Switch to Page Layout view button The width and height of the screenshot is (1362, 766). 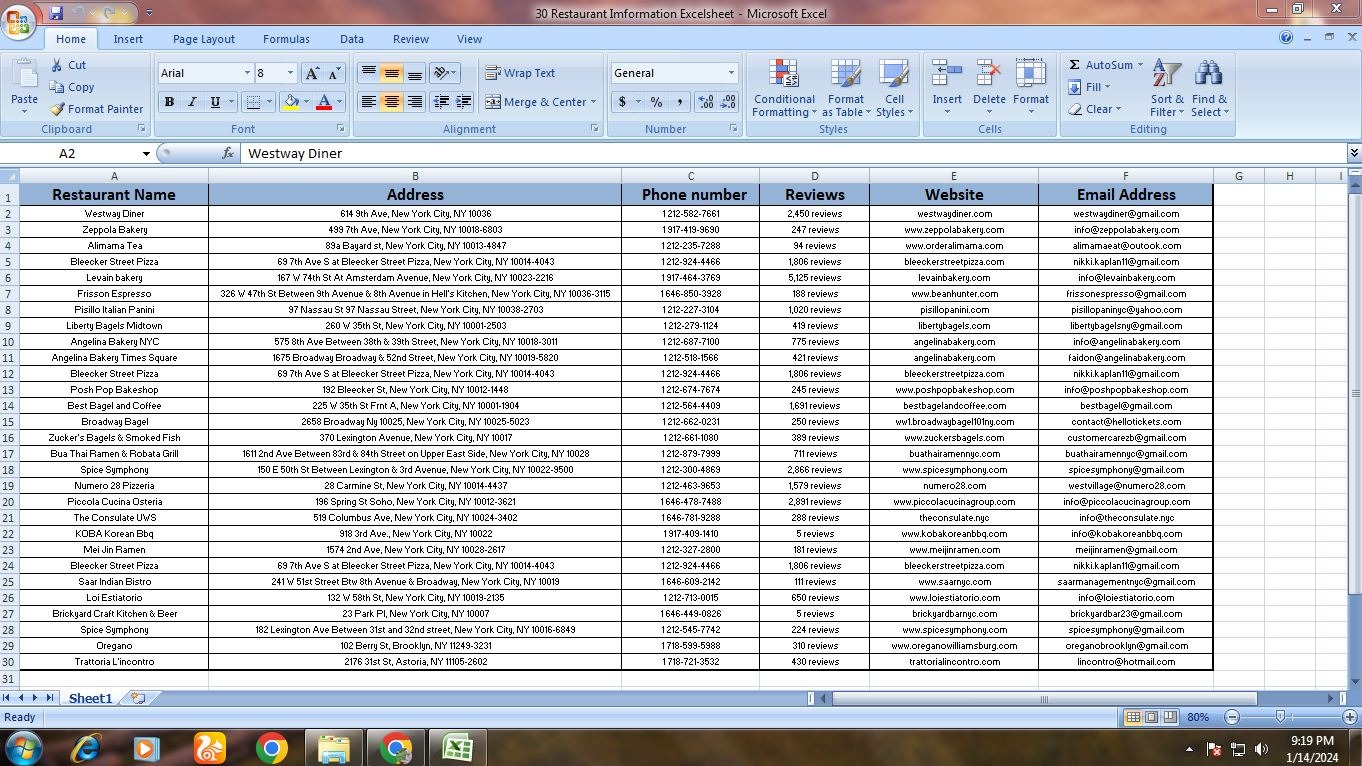(1151, 717)
